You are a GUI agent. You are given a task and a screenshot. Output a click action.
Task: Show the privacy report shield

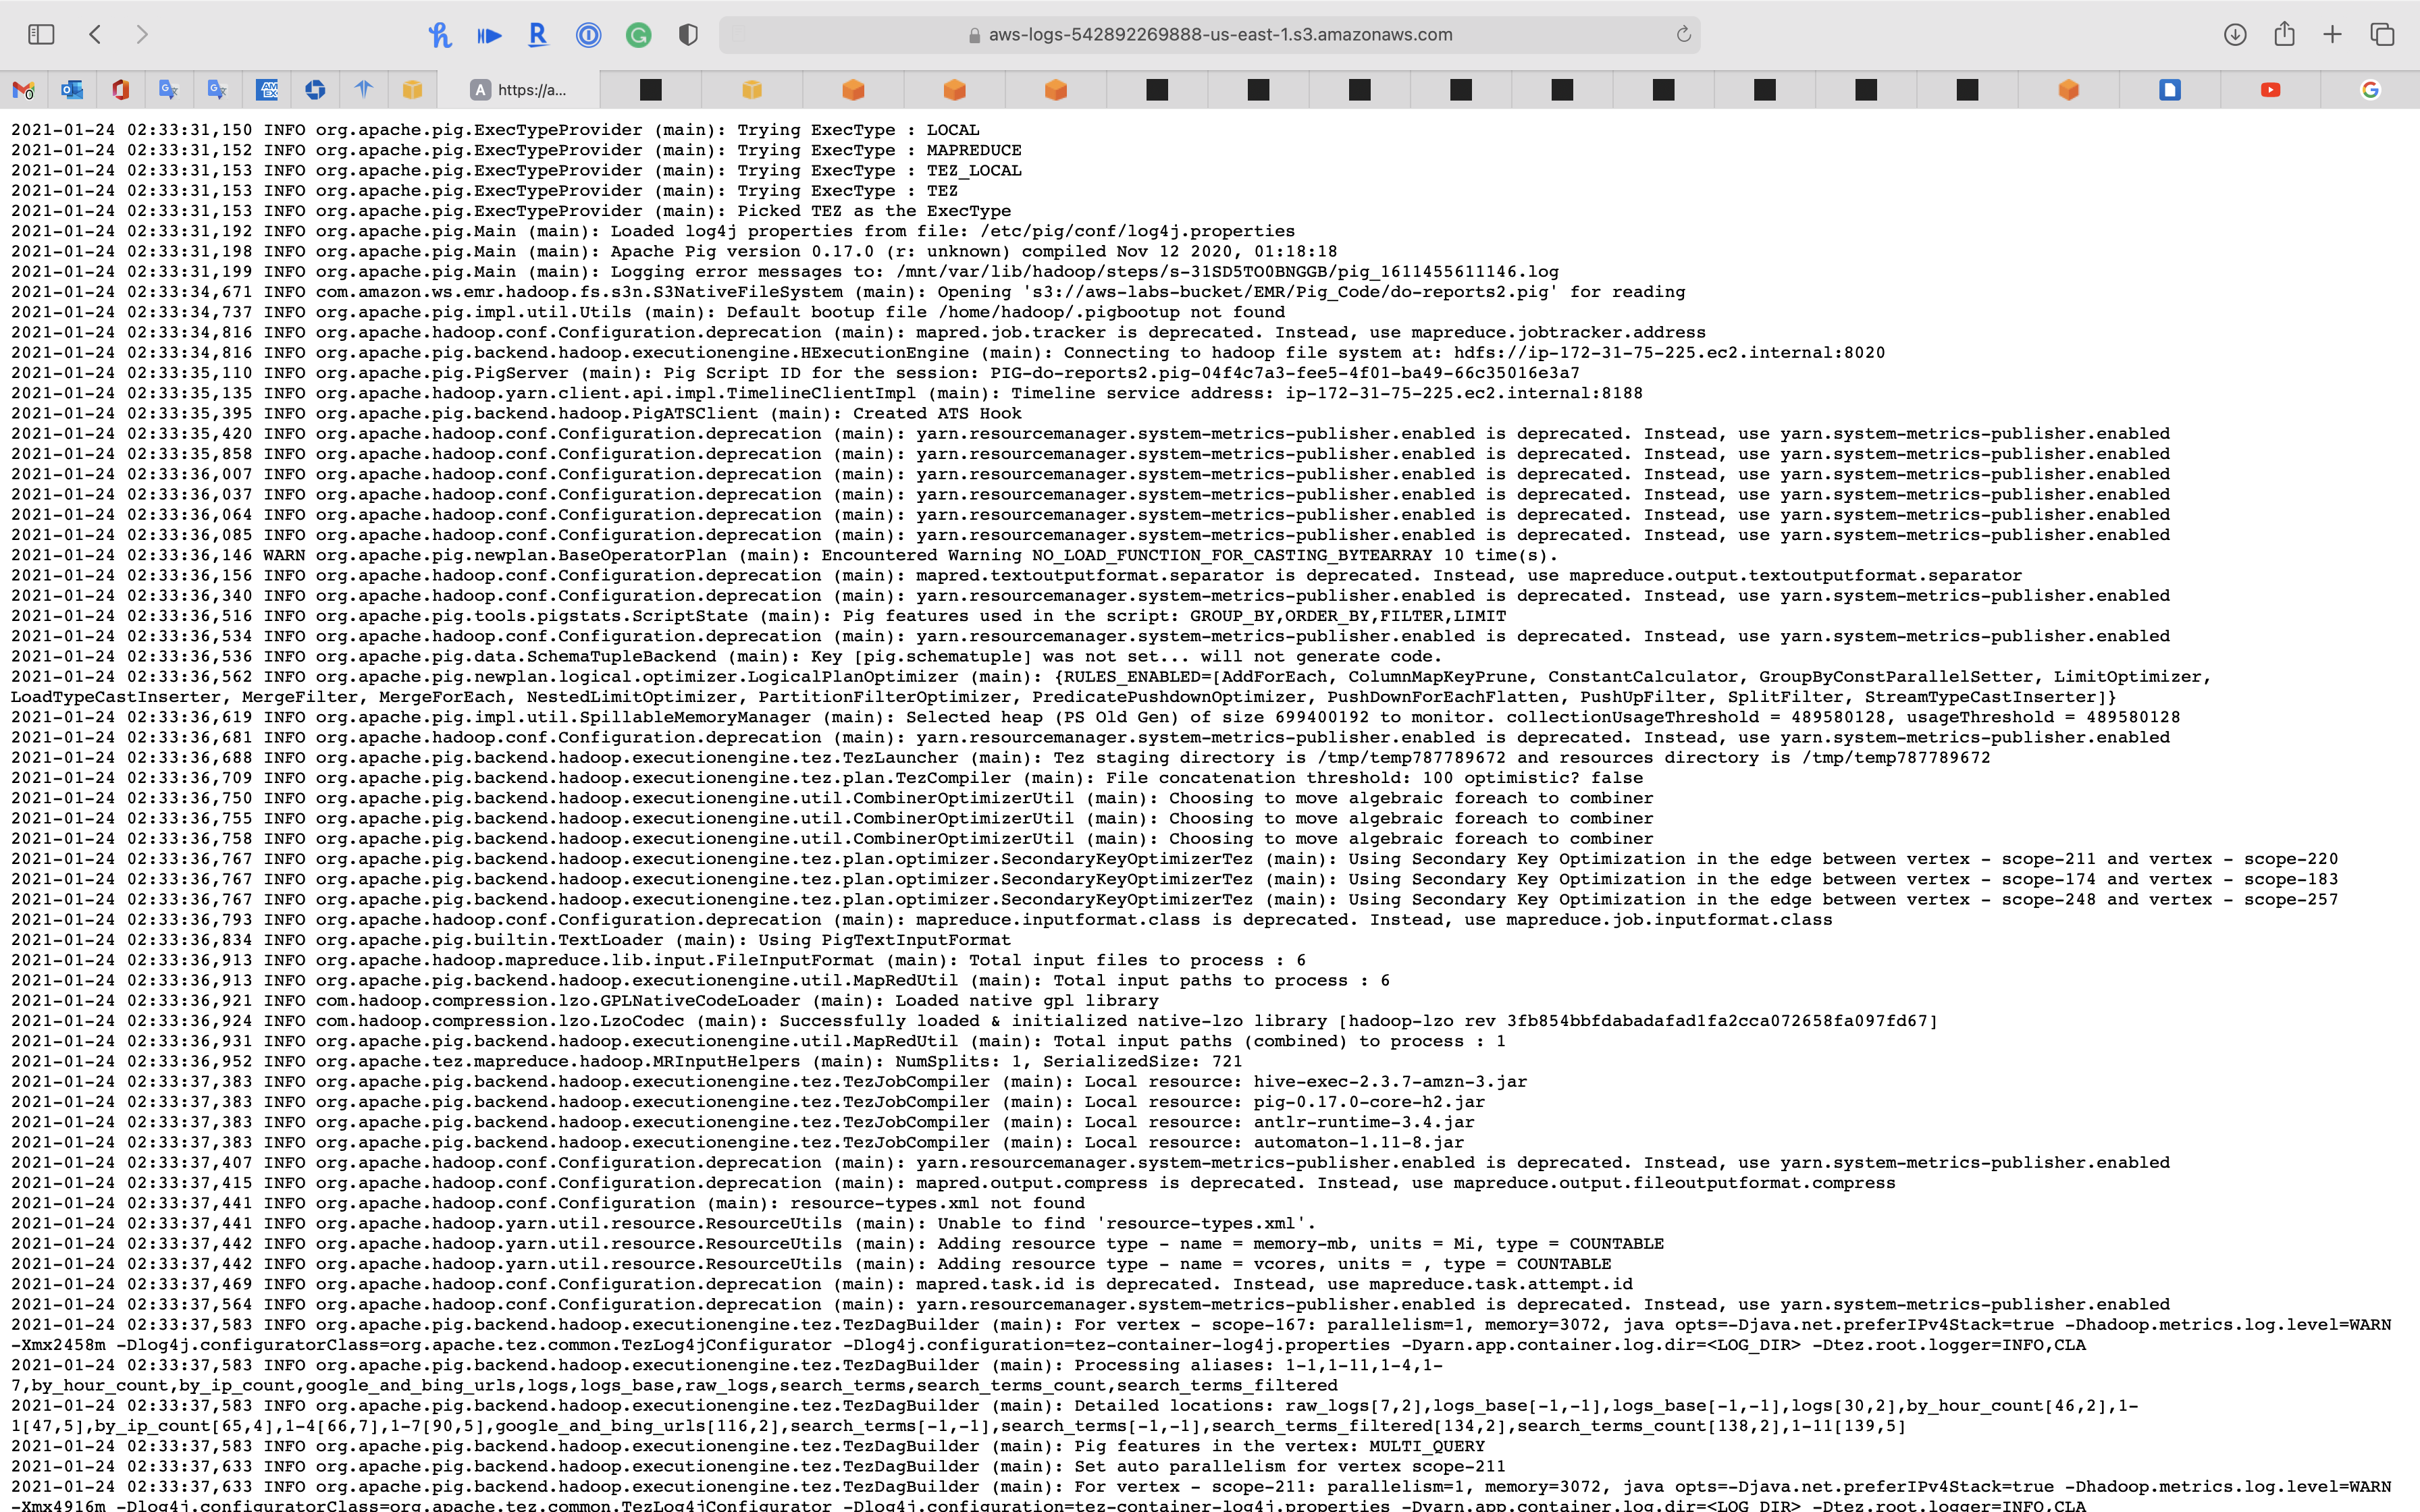(x=688, y=35)
